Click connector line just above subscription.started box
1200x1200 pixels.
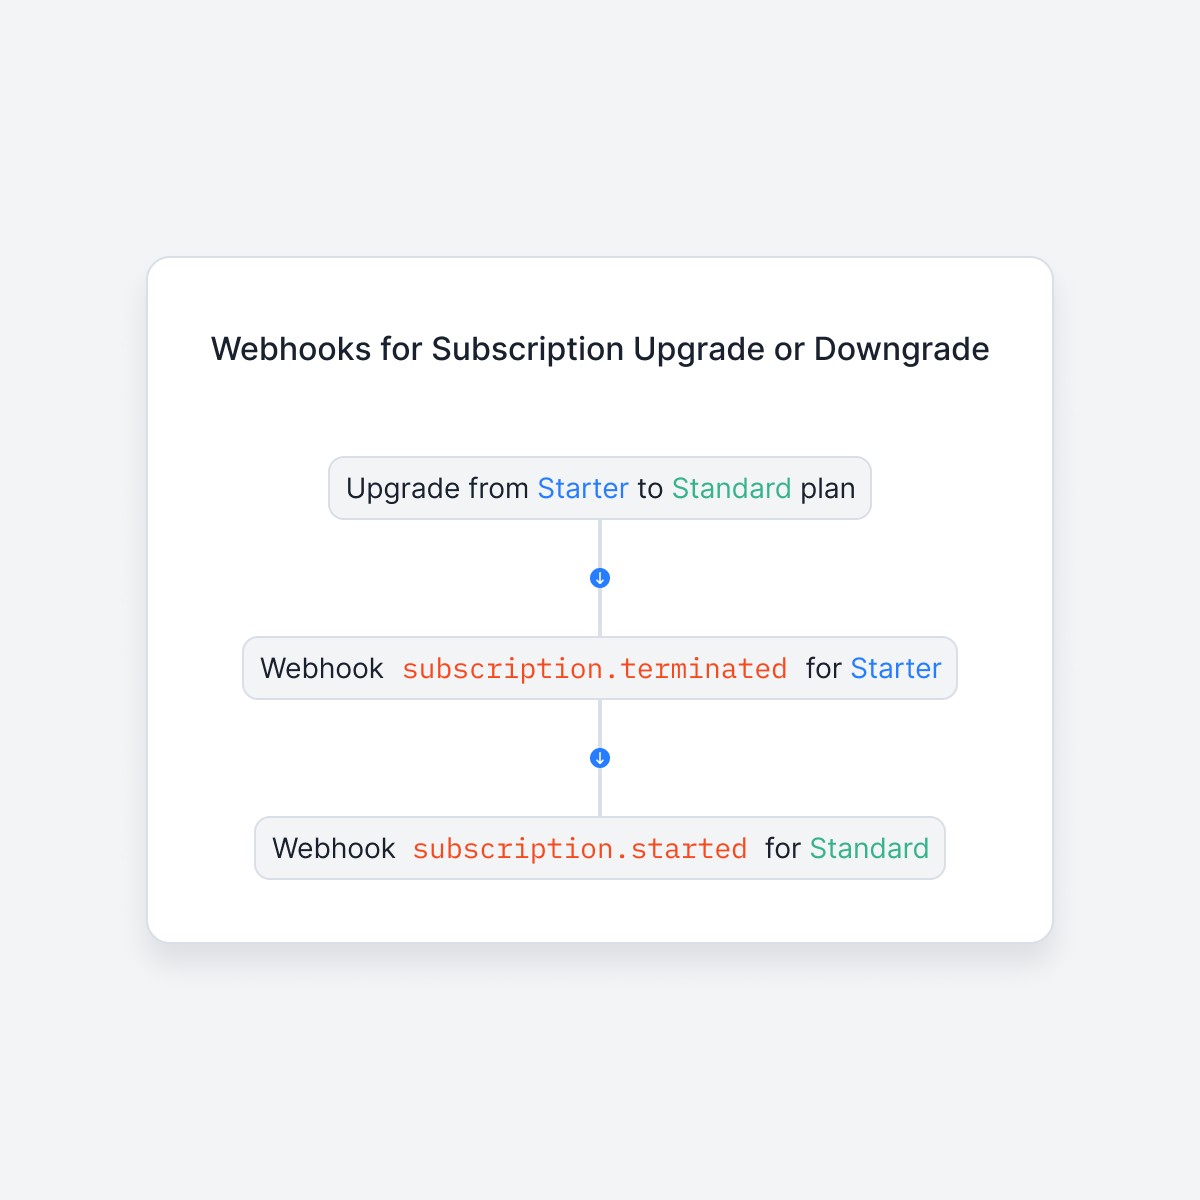click(600, 792)
